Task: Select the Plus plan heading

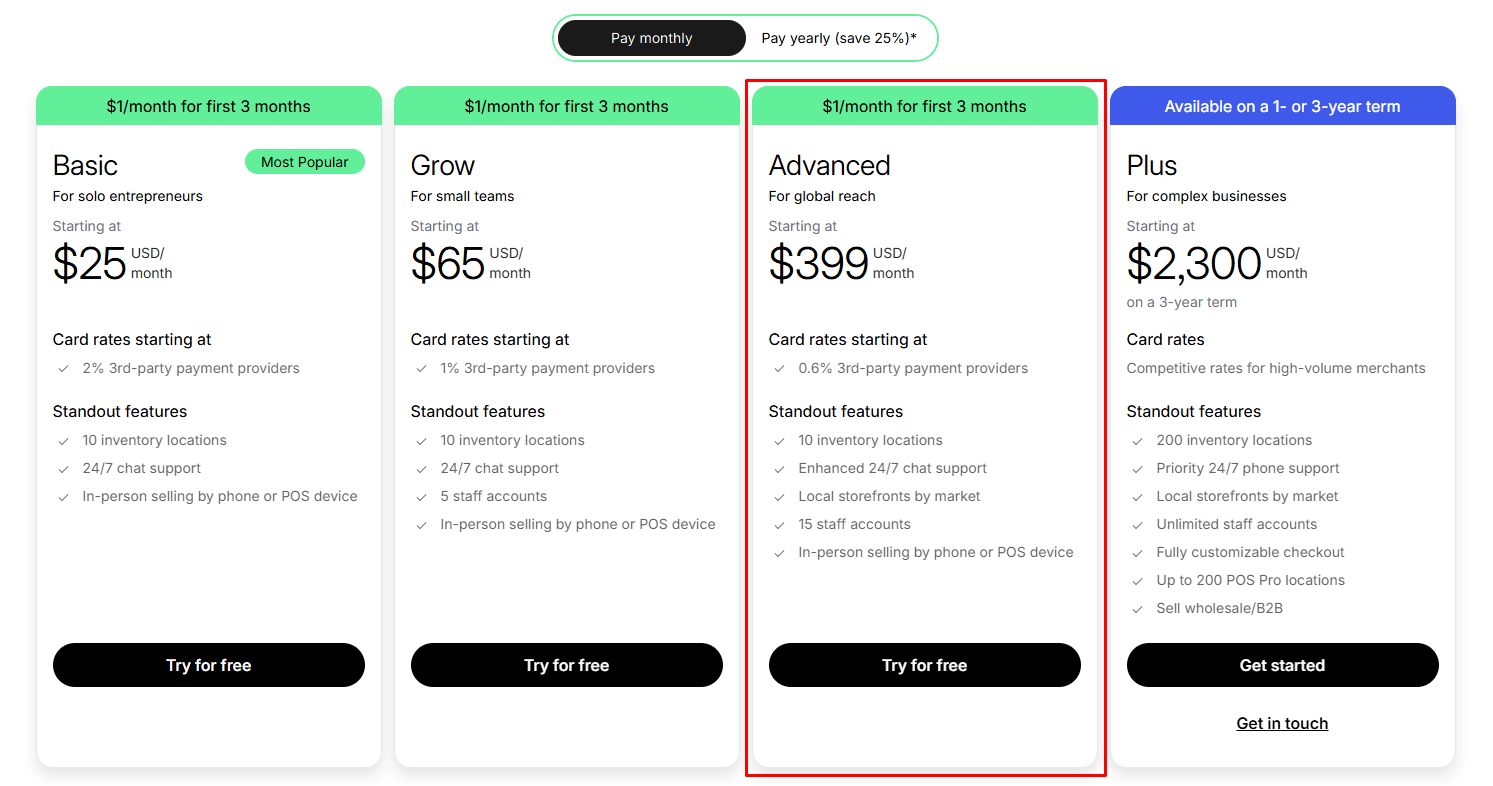Action: pyautogui.click(x=1152, y=165)
